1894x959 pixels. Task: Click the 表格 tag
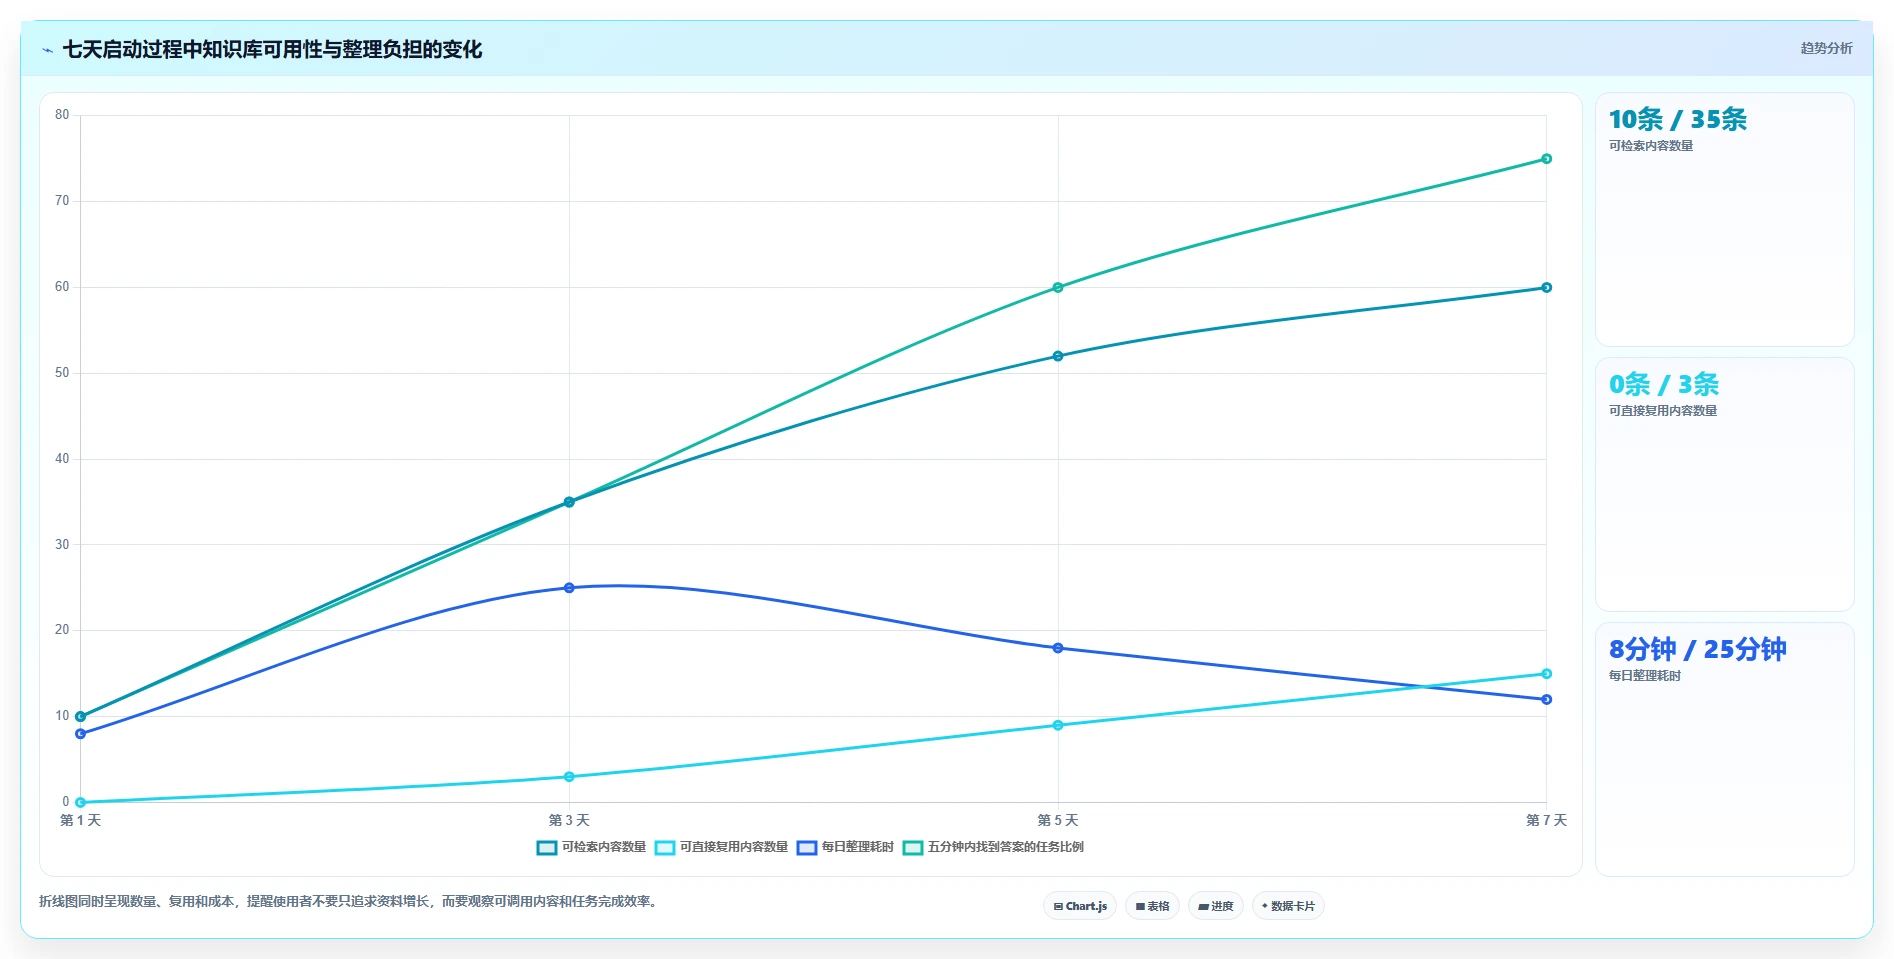pos(1152,906)
